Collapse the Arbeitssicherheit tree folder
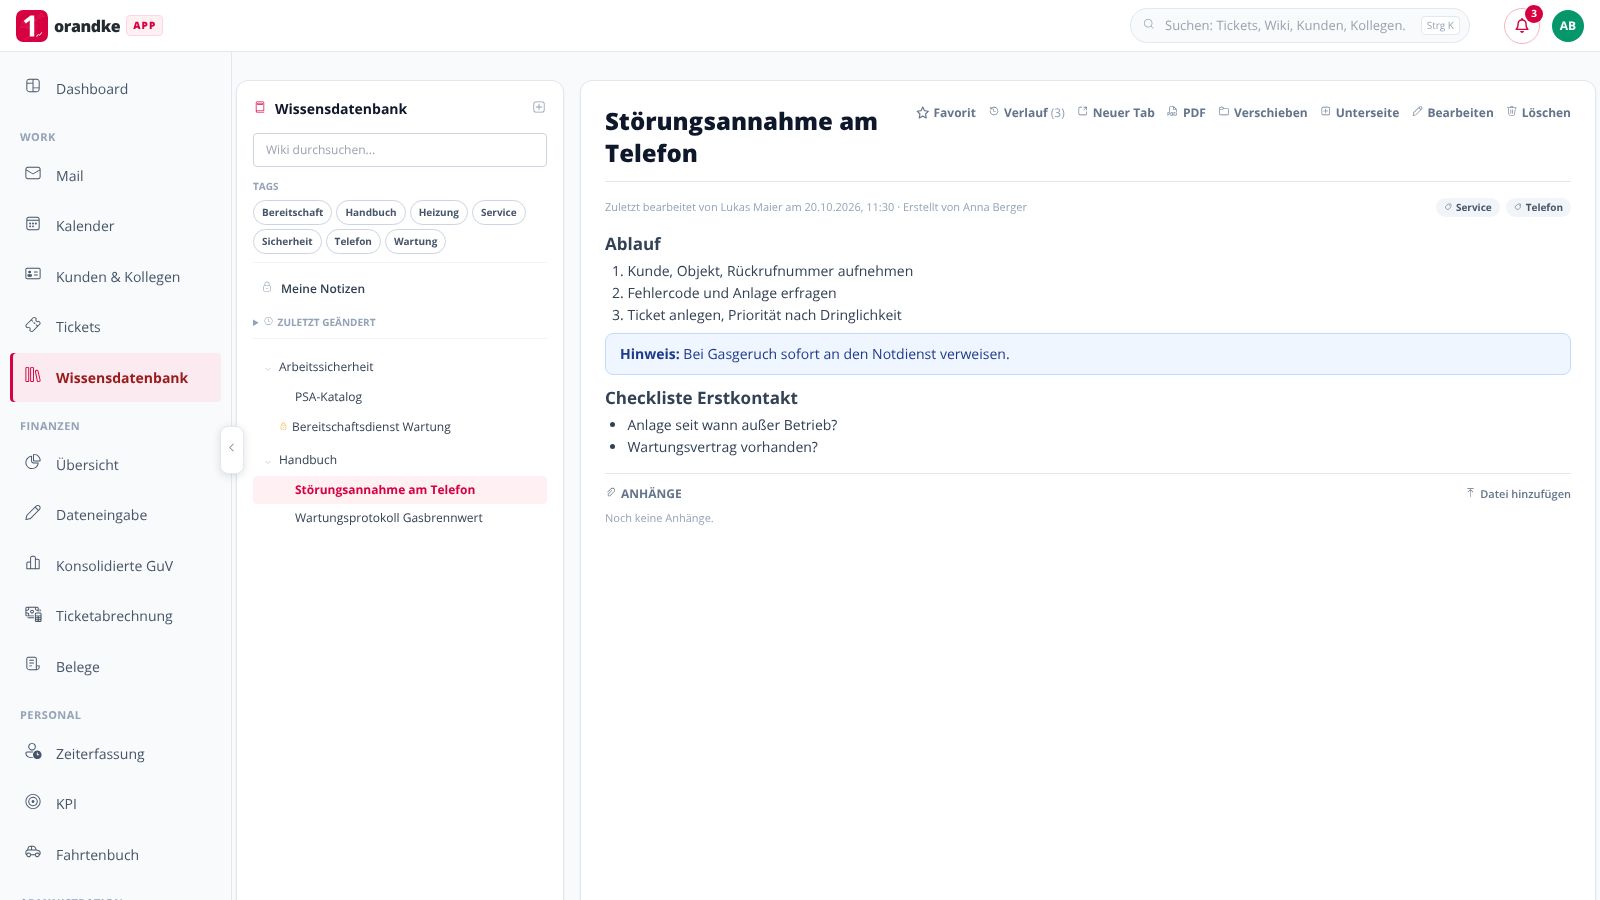Screen dimensions: 1600x900 268,368
